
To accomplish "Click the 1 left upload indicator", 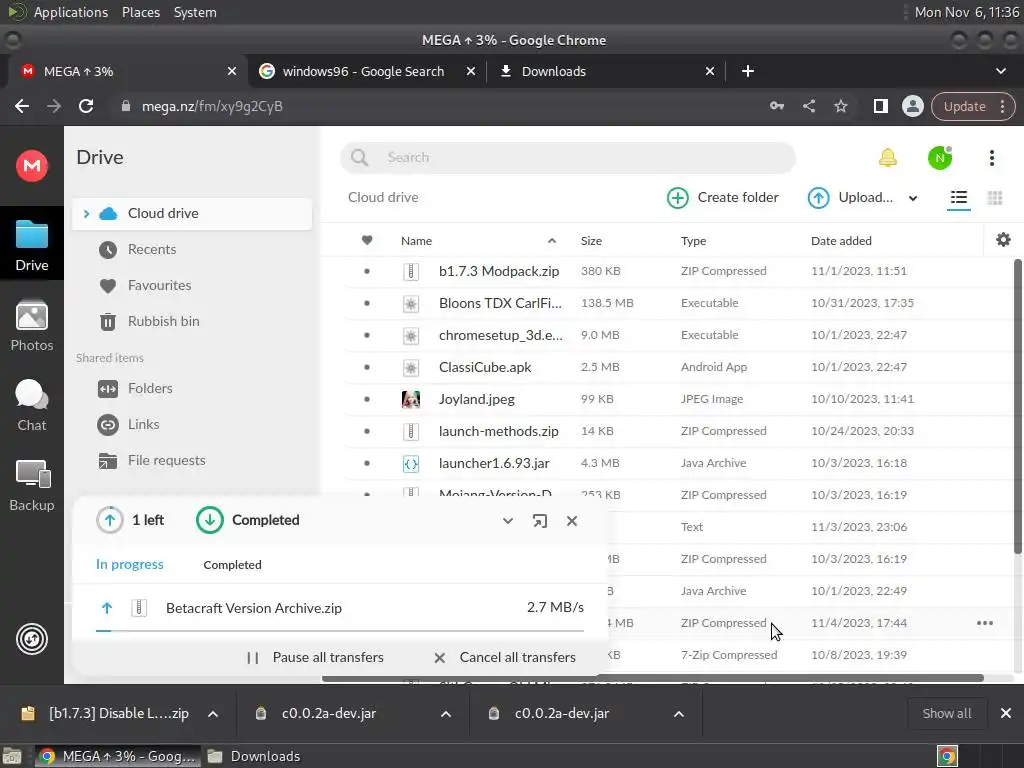I will (x=130, y=520).
